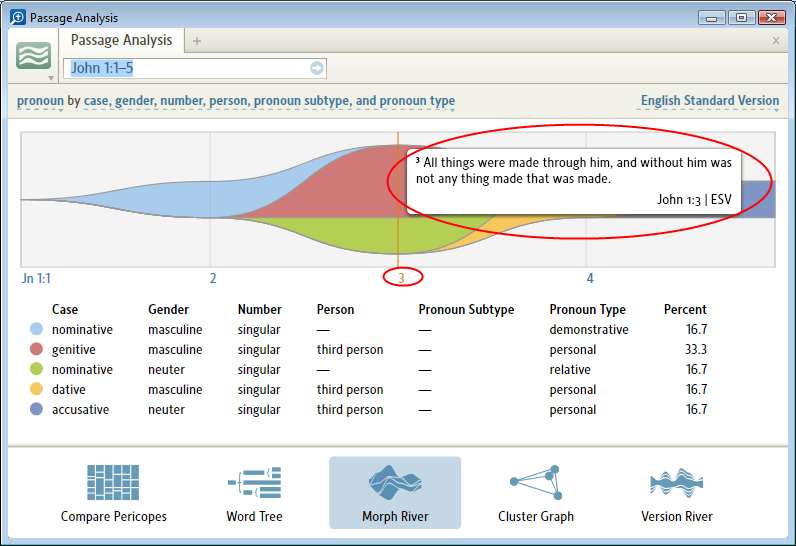Click the 'genitive' case label
796x546 pixels.
(x=74, y=350)
